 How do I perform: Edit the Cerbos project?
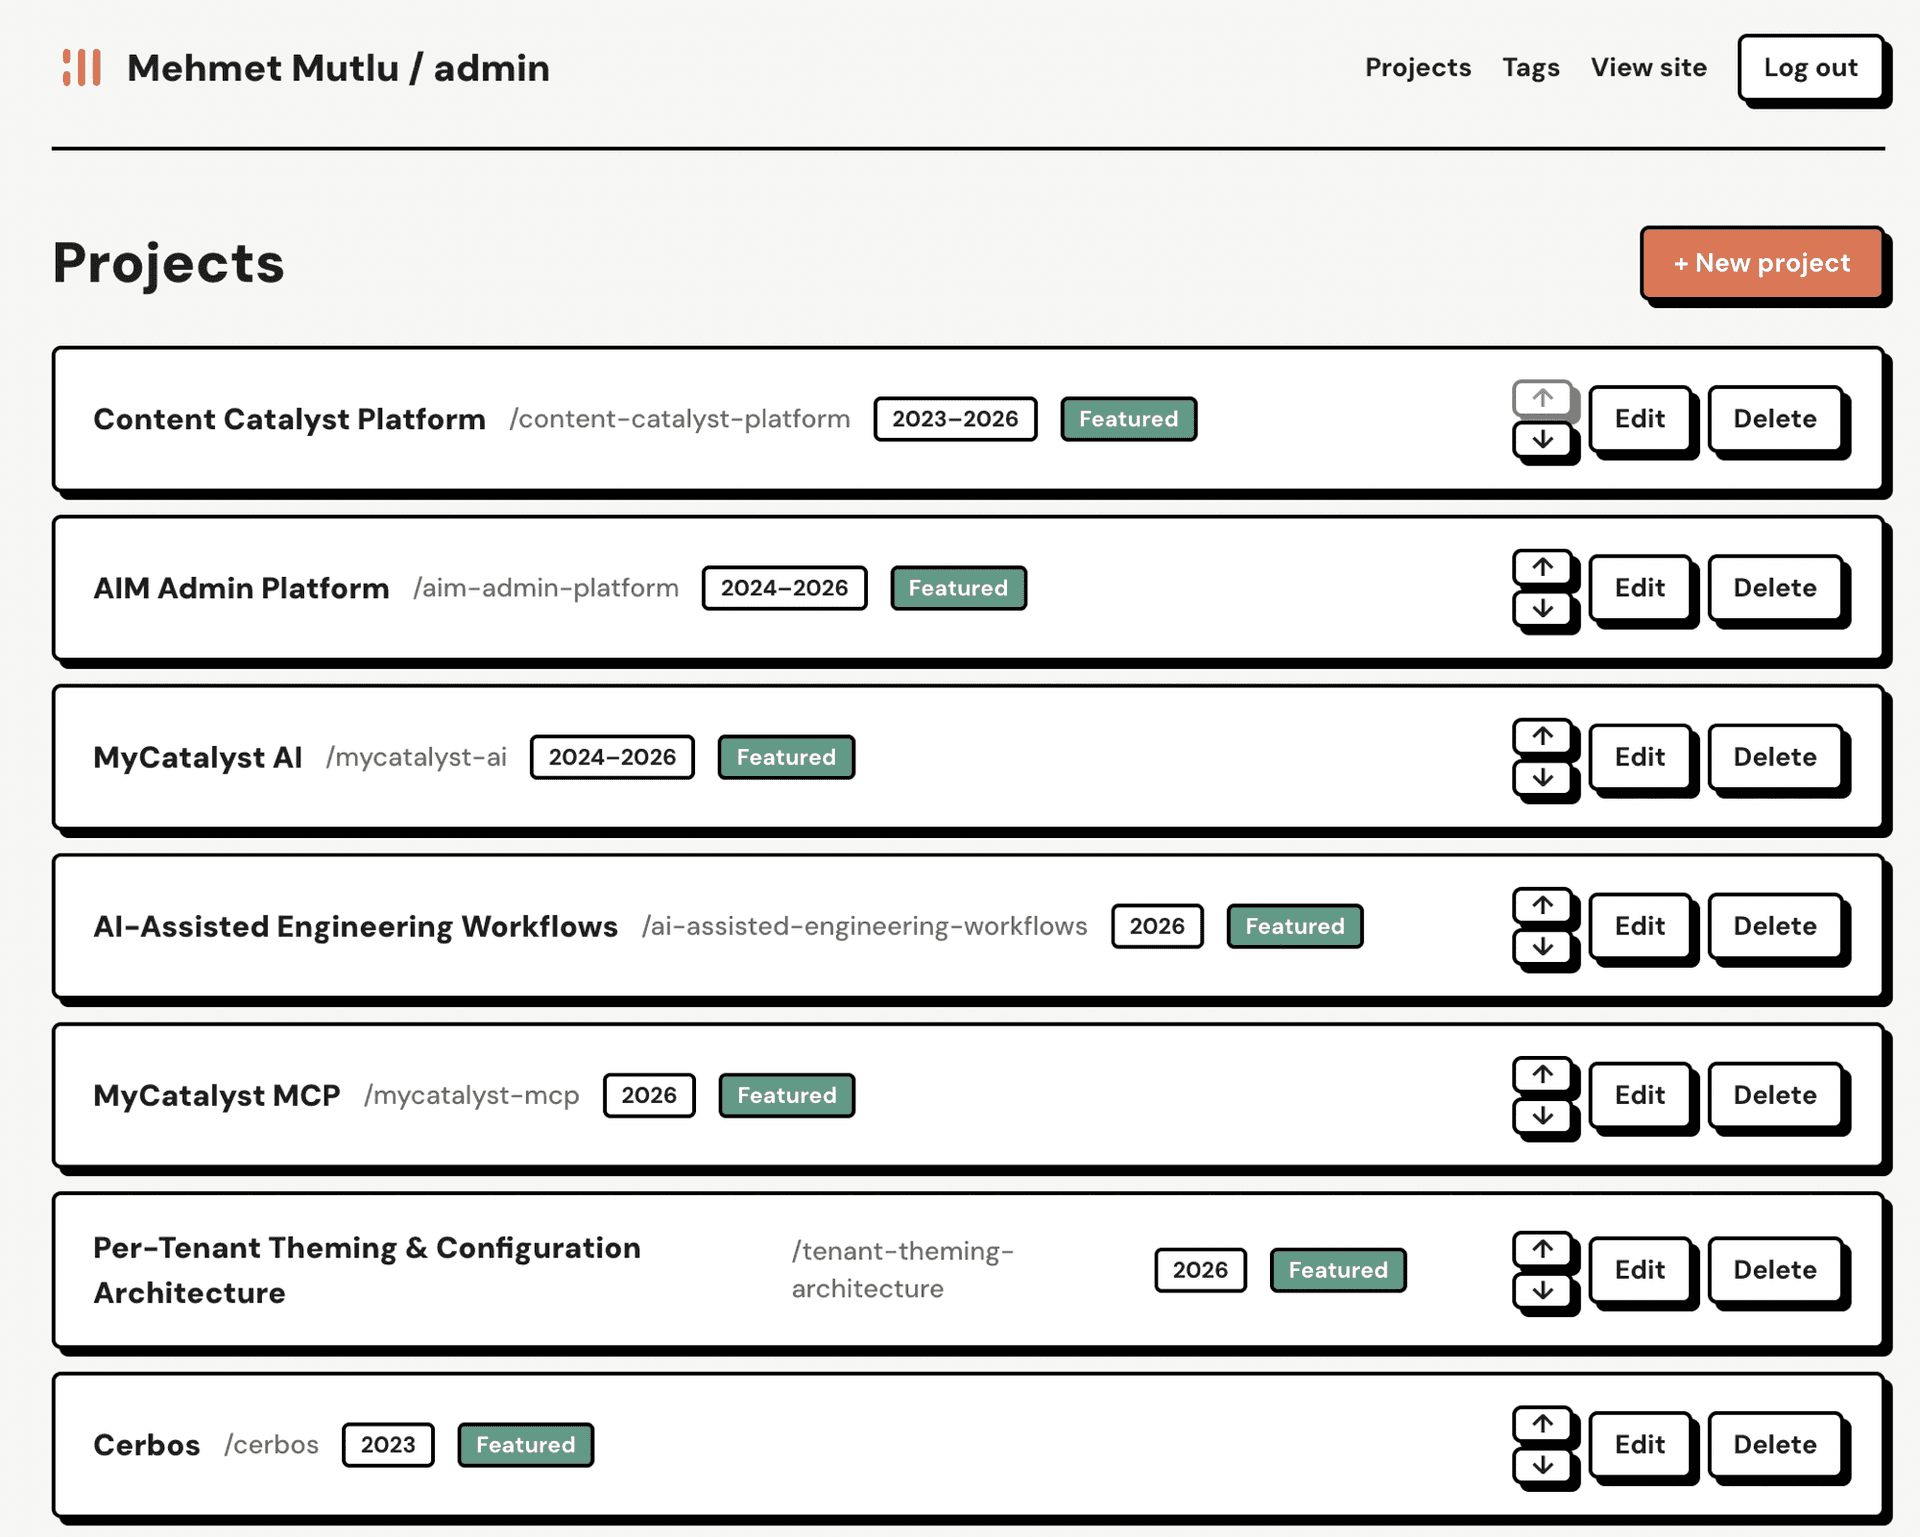[x=1640, y=1445]
